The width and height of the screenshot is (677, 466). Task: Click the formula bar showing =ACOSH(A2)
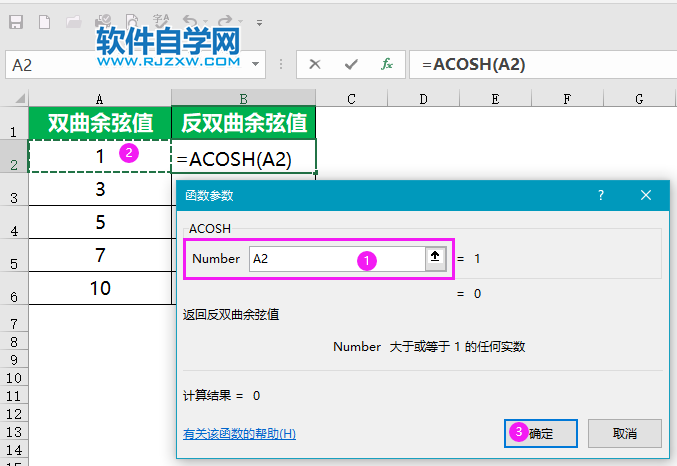point(540,64)
